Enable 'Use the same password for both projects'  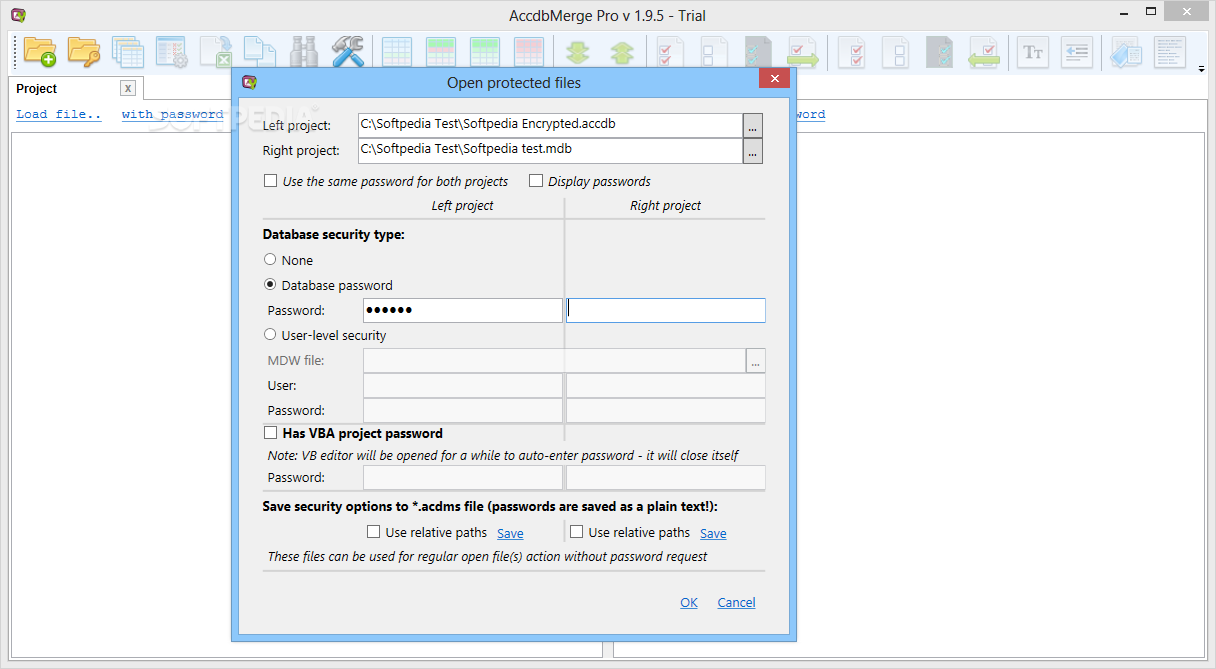(270, 181)
